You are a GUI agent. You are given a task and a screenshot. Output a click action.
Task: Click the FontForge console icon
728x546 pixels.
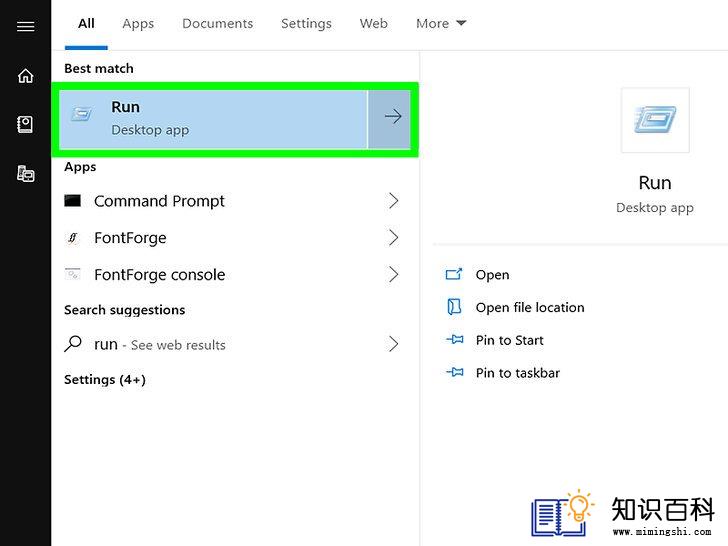pyautogui.click(x=72, y=274)
